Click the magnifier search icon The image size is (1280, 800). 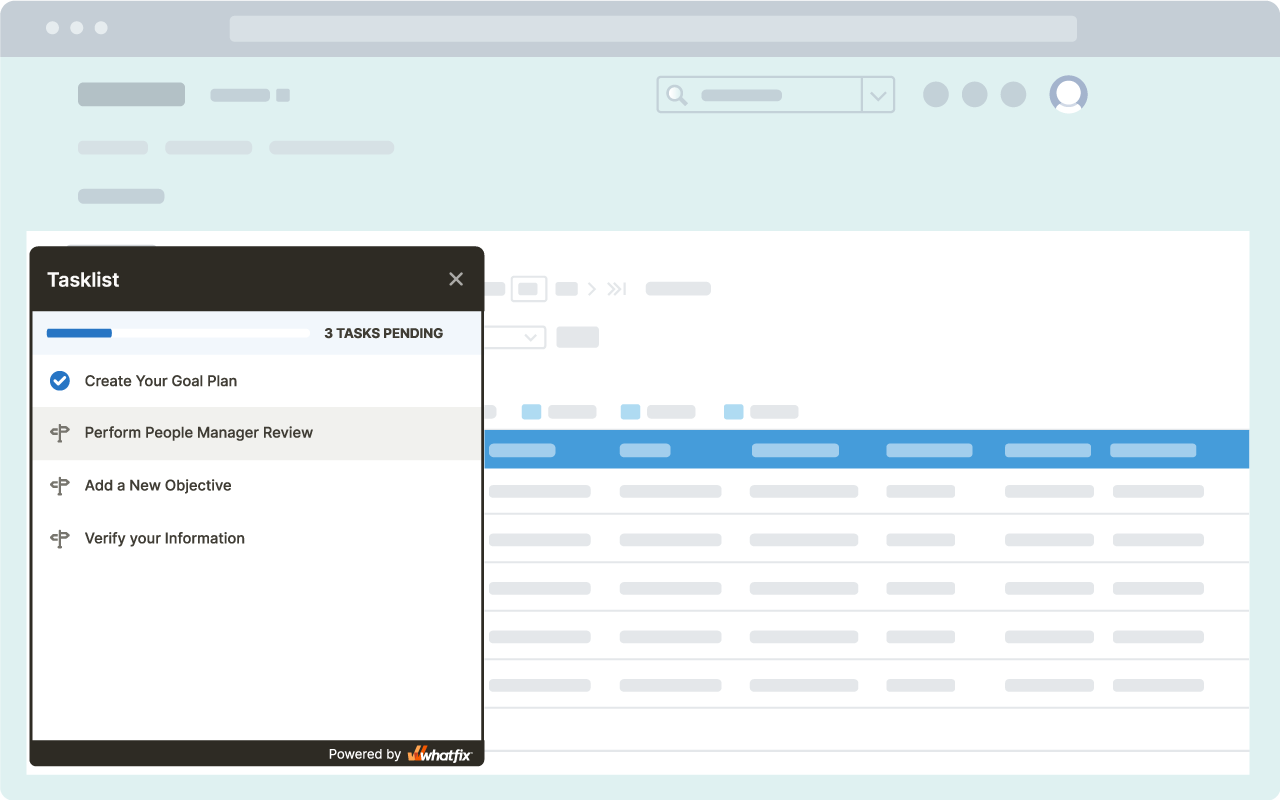677,95
